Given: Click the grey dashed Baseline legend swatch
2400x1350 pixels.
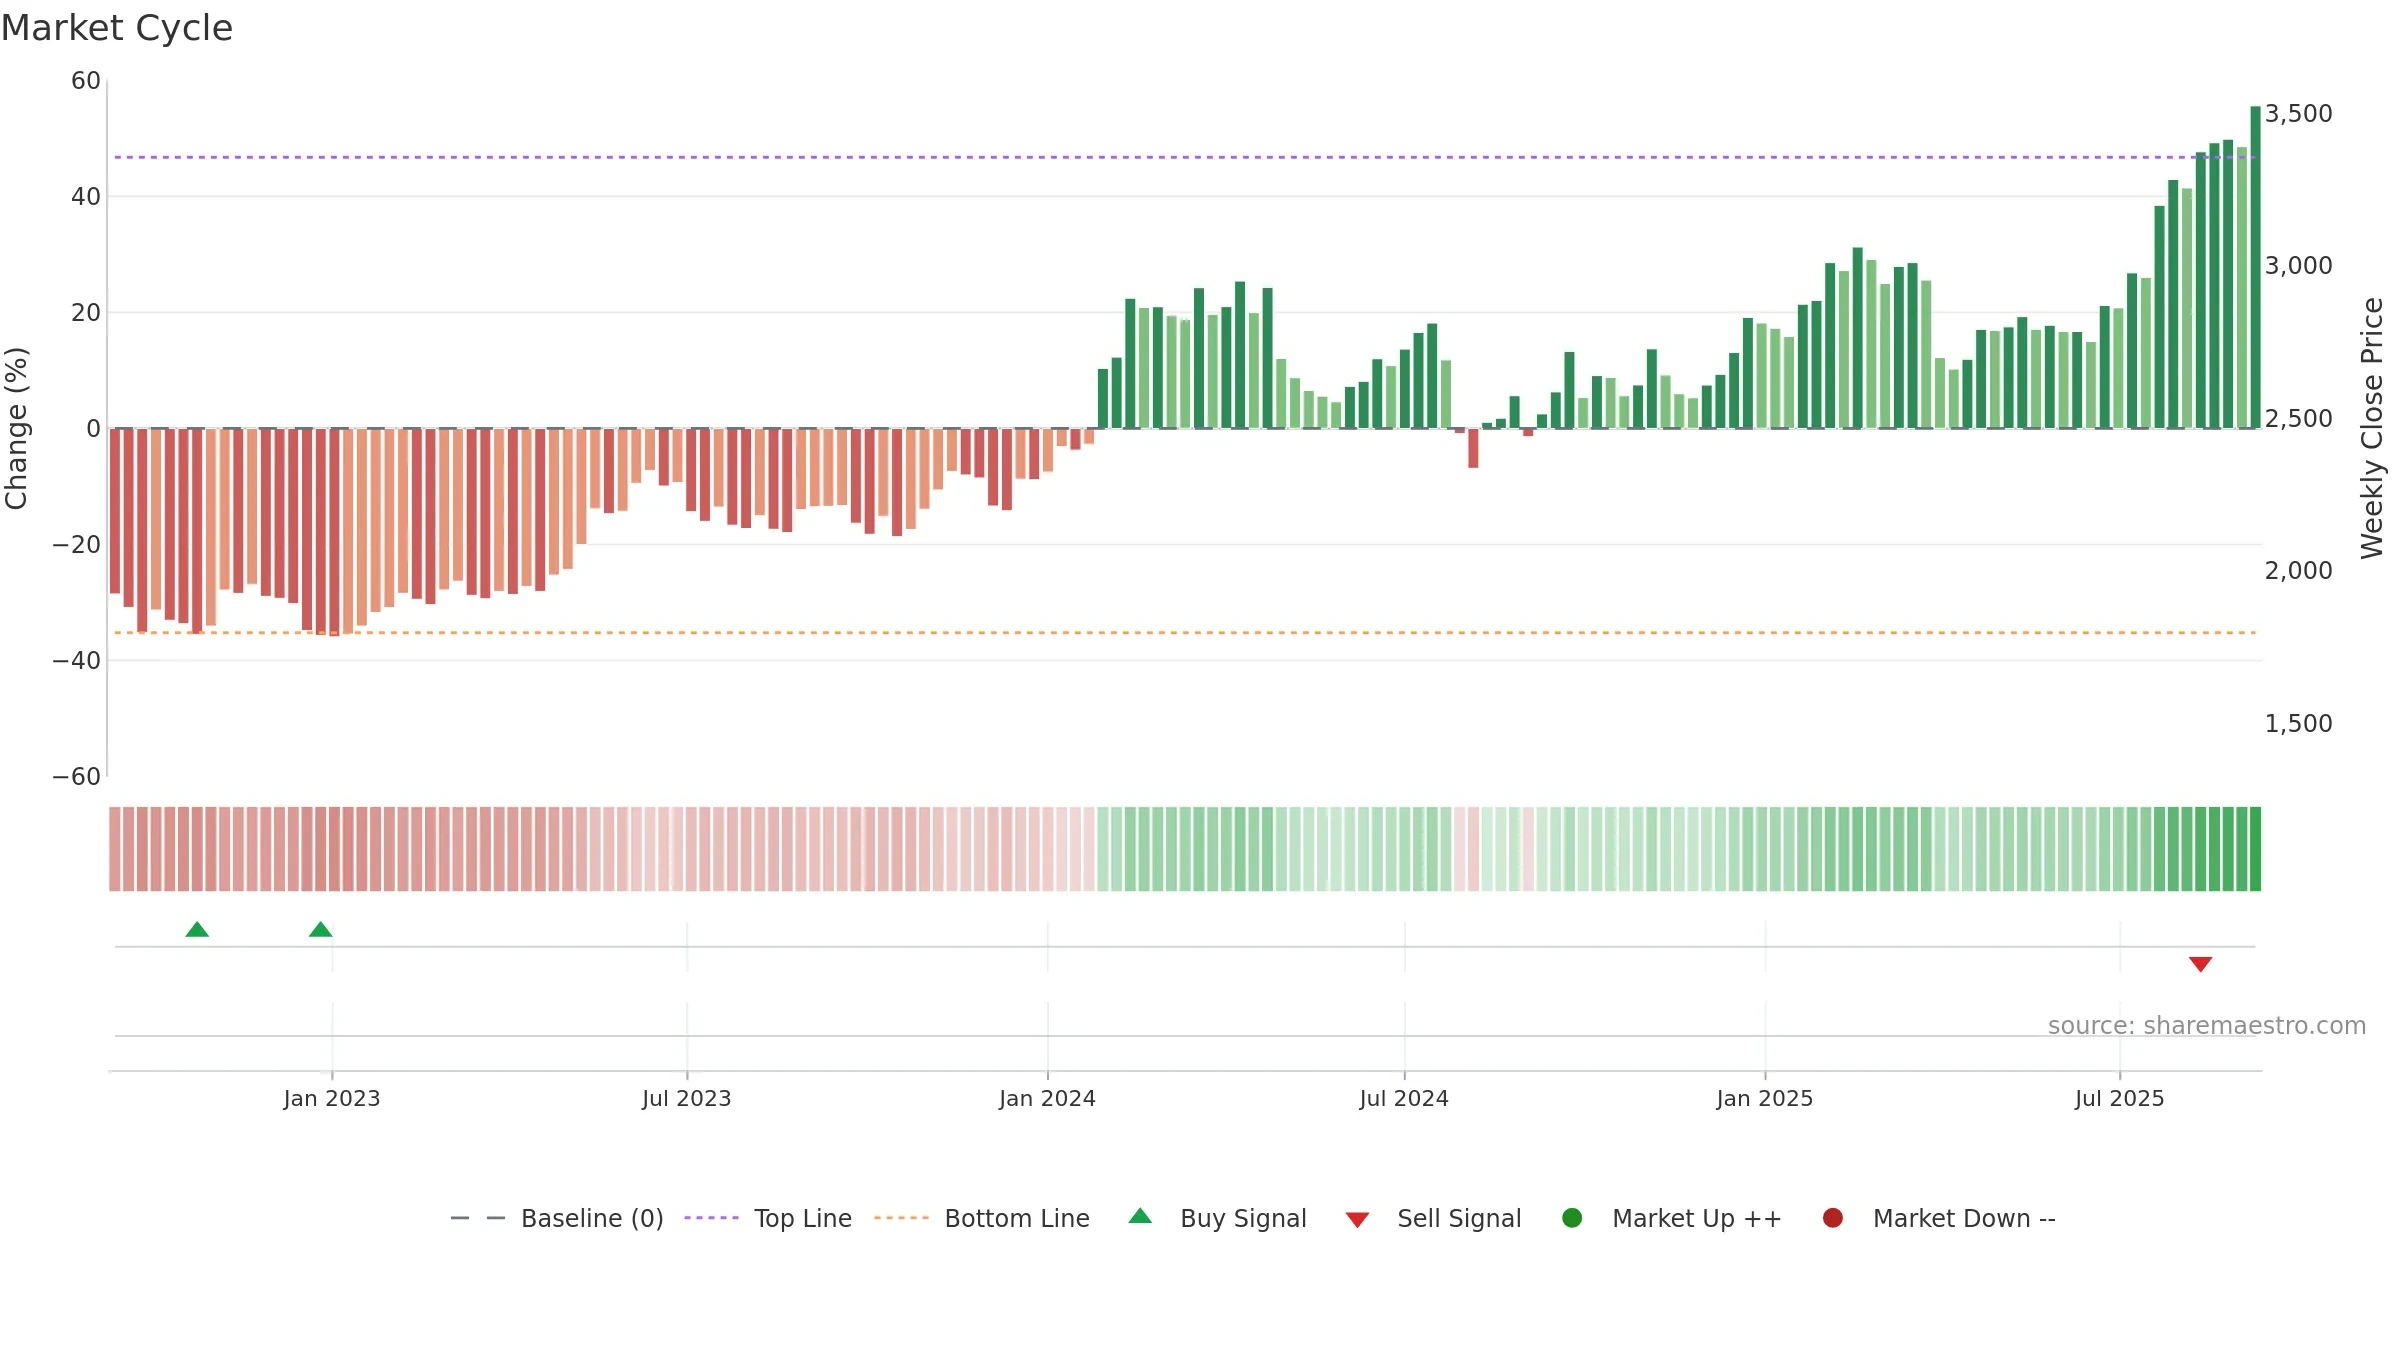Looking at the screenshot, I should [x=478, y=1218].
